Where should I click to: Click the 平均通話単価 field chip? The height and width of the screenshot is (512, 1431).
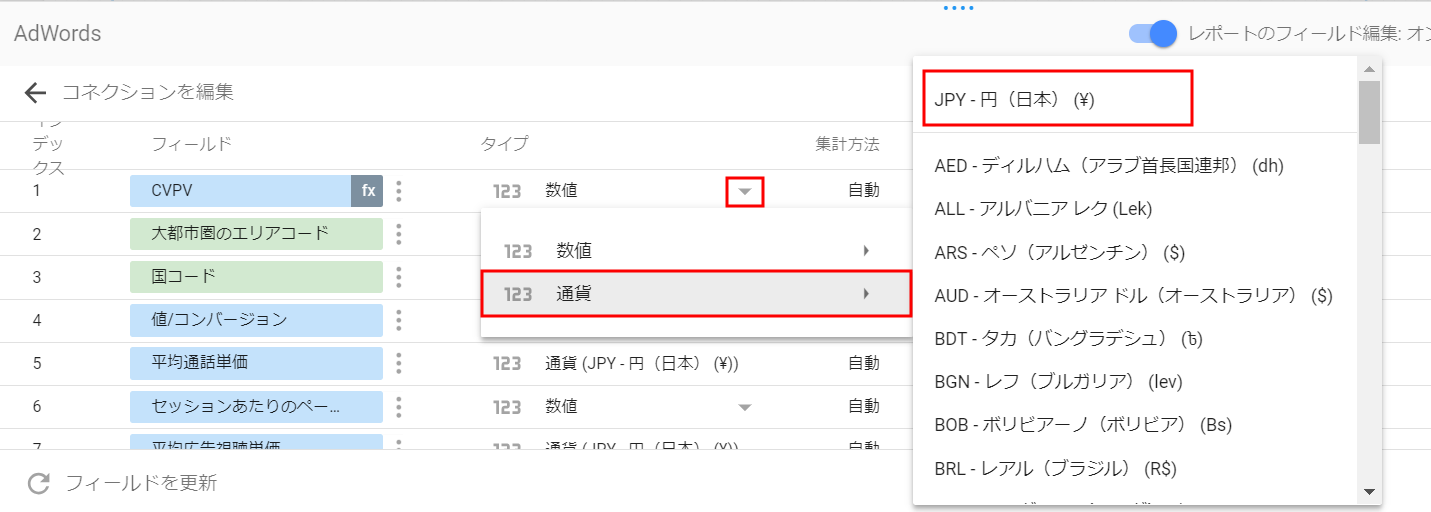point(257,363)
